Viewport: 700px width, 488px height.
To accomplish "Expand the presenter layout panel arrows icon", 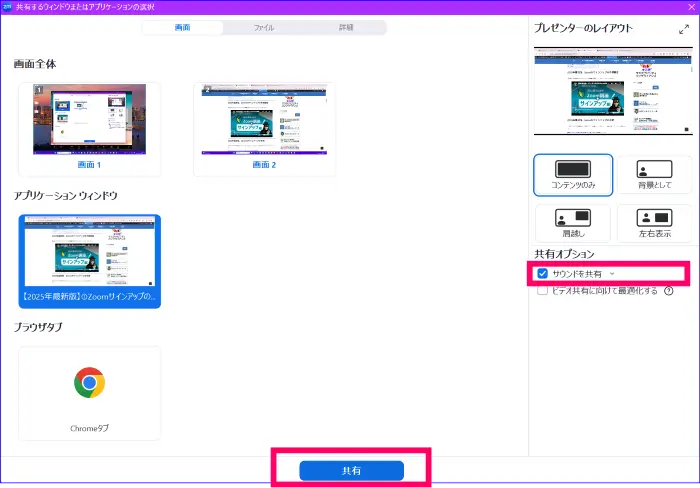I will (683, 29).
